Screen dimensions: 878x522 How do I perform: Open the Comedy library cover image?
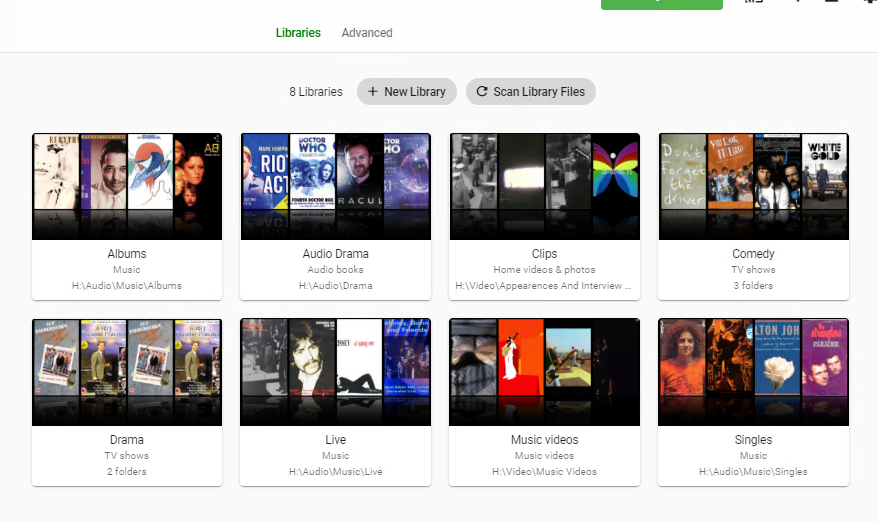(x=754, y=187)
